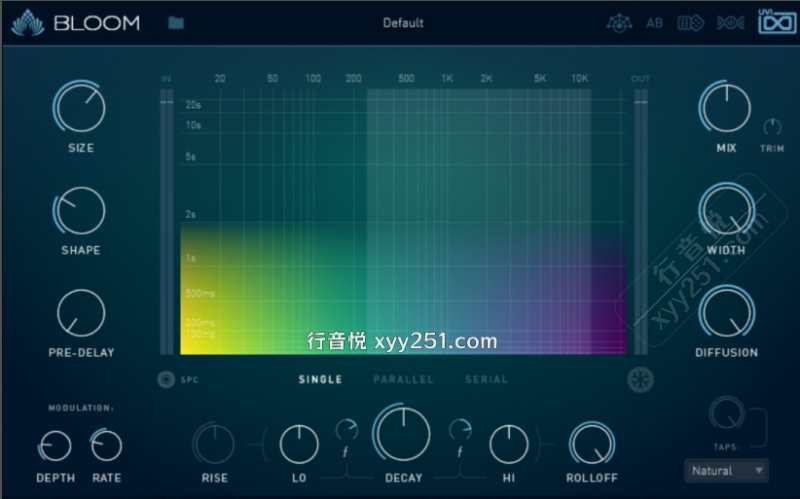800x499 pixels.
Task: Click the 2s line in decay graph
Action: pos(403,222)
